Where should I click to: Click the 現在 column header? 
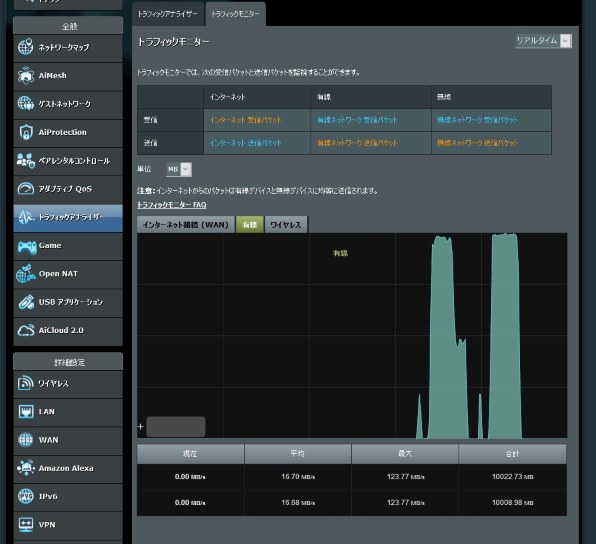tap(190, 454)
